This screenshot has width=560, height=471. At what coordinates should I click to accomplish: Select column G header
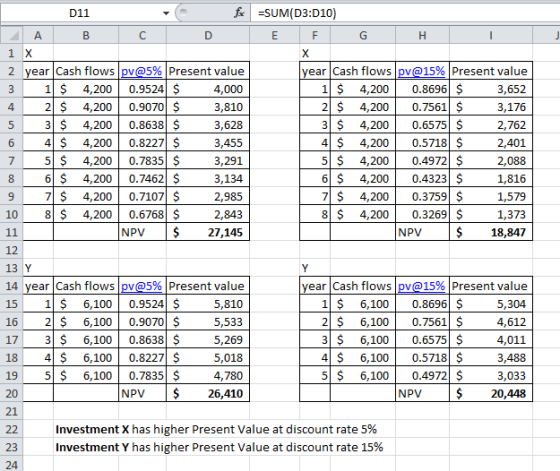363,35
